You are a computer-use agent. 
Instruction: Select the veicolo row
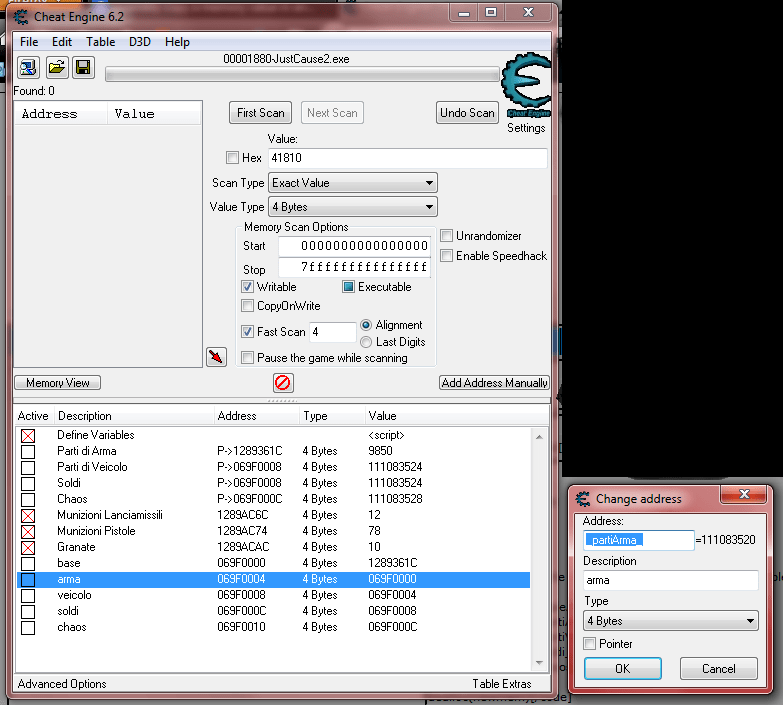pyautogui.click(x=273, y=595)
